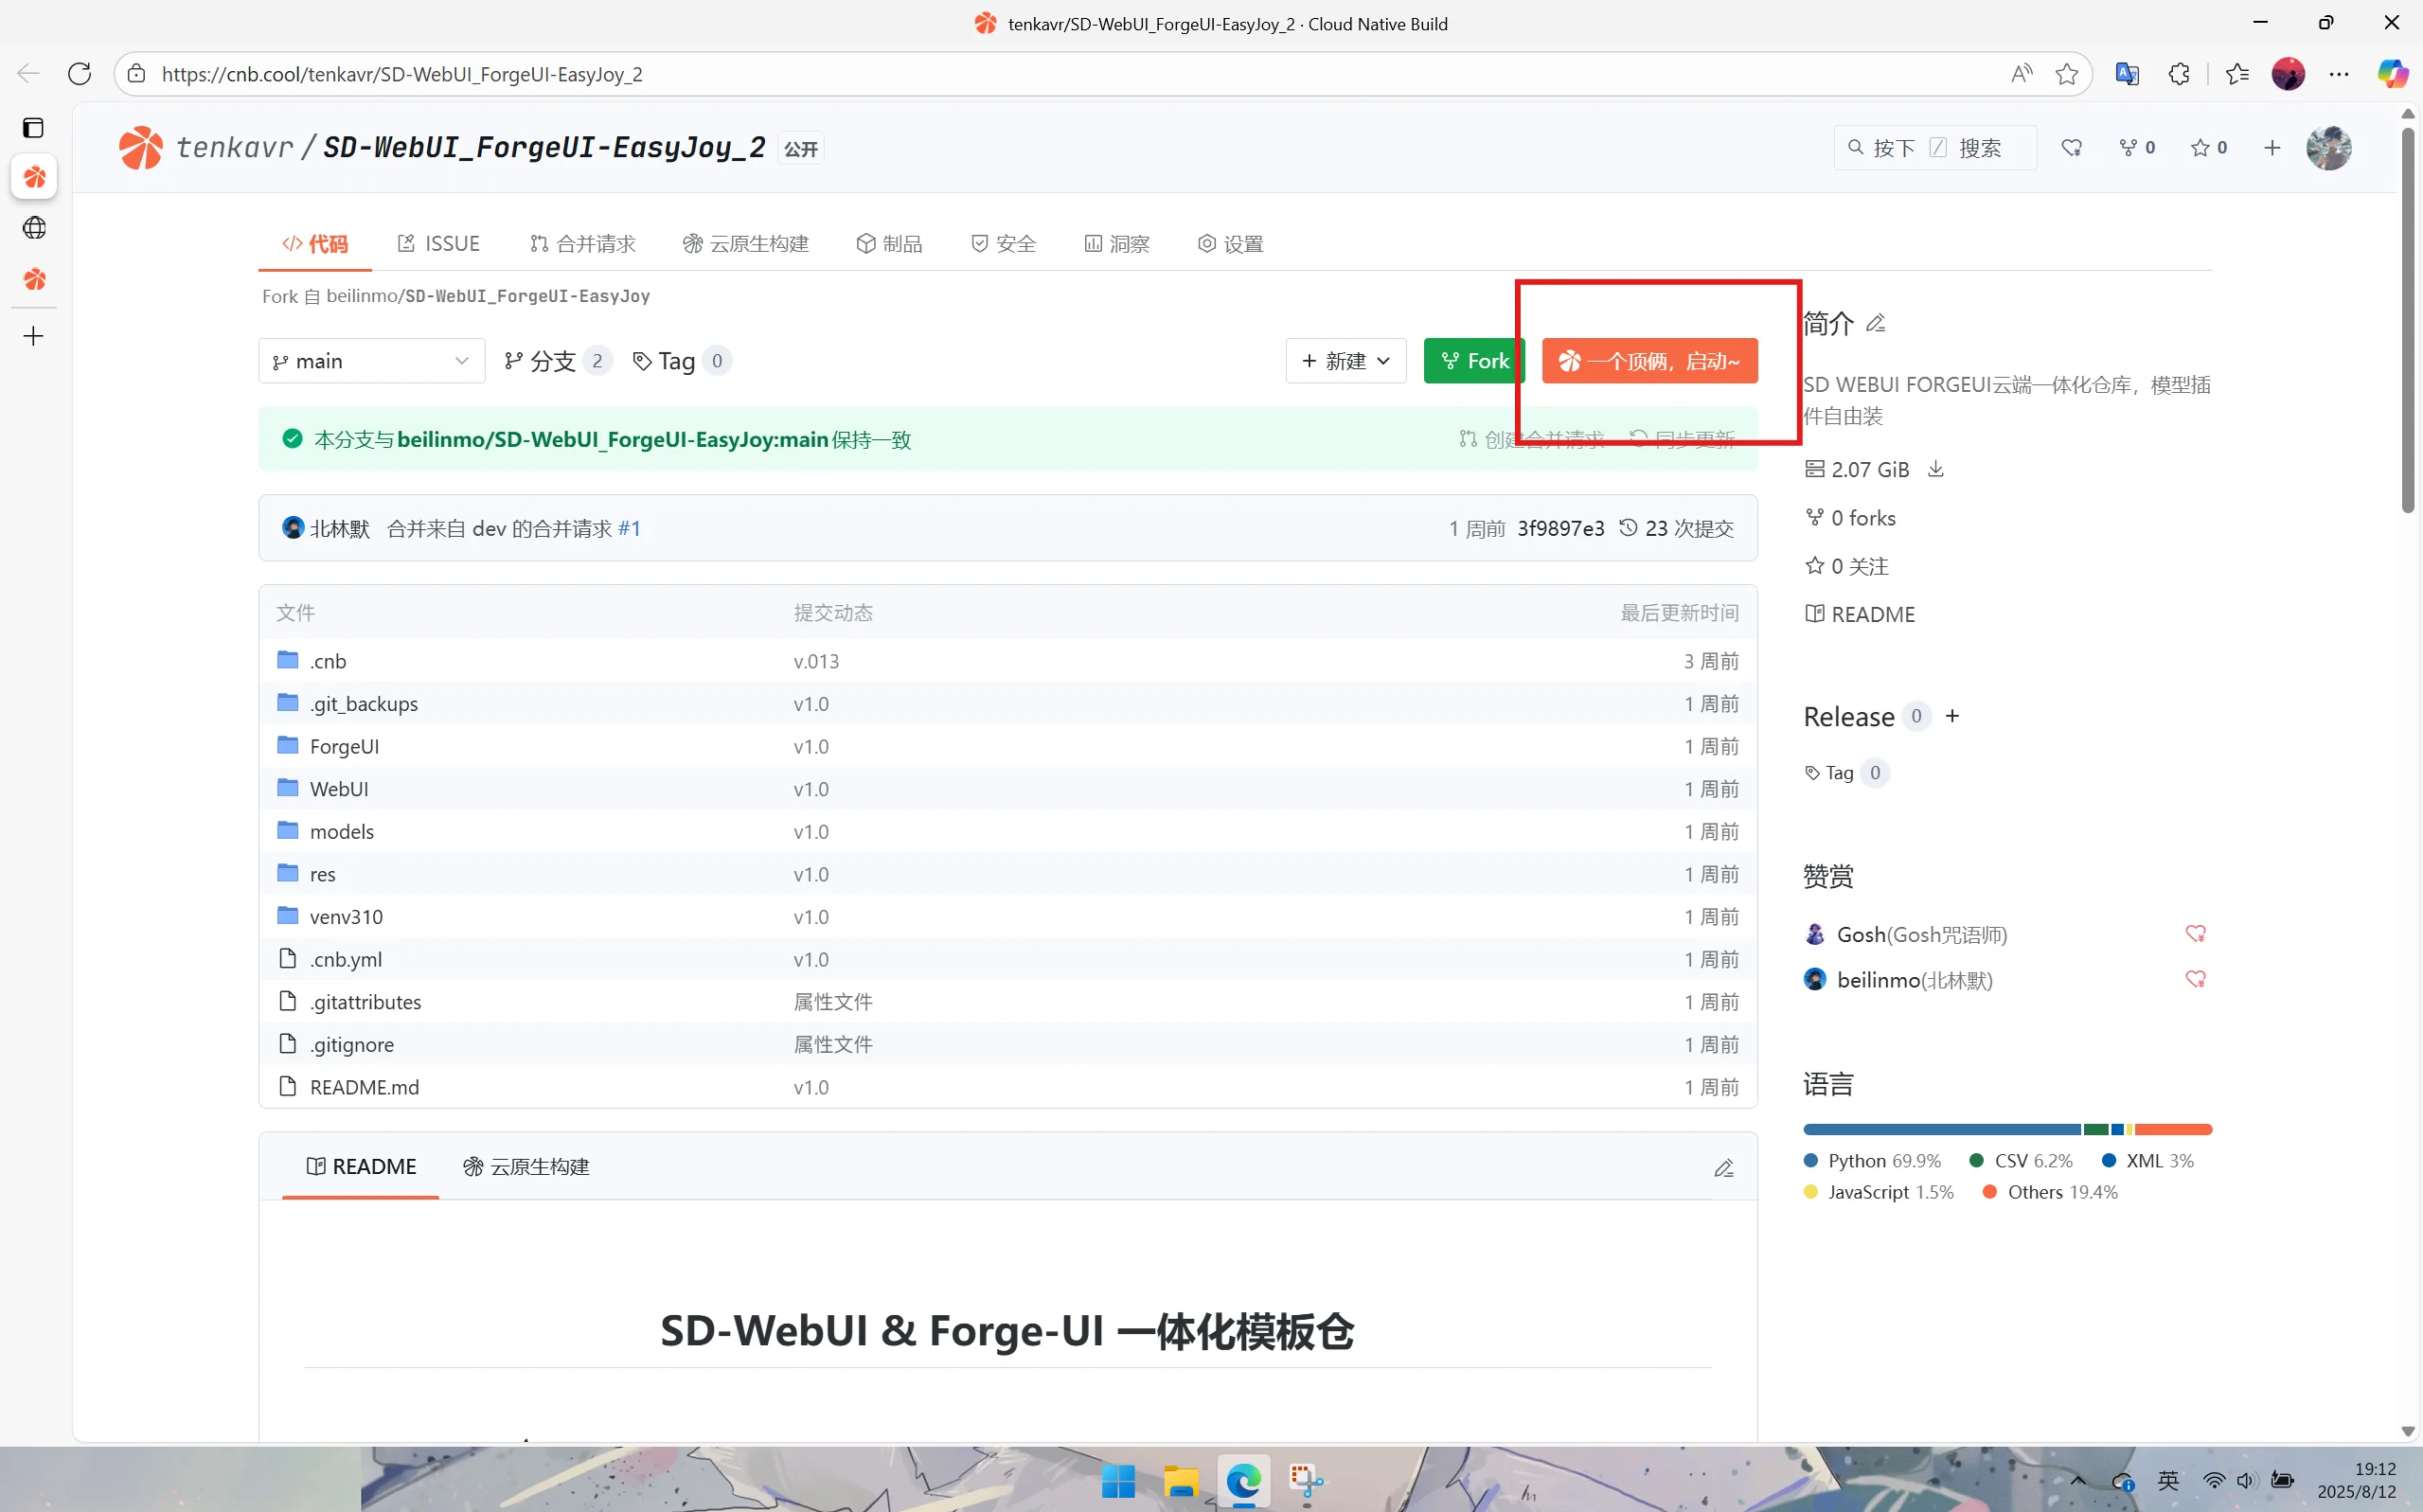Screen dimensions: 2423x1512
Task: Click the browser address bar URL
Action: pyautogui.click(x=402, y=74)
